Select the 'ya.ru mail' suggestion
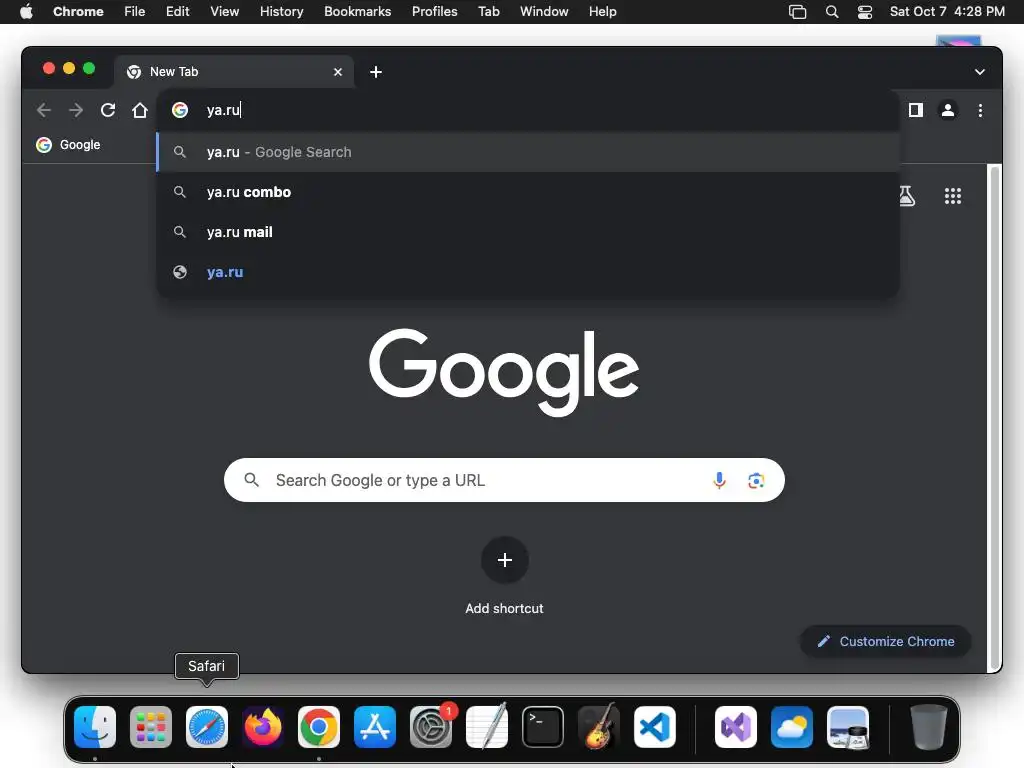 528,232
